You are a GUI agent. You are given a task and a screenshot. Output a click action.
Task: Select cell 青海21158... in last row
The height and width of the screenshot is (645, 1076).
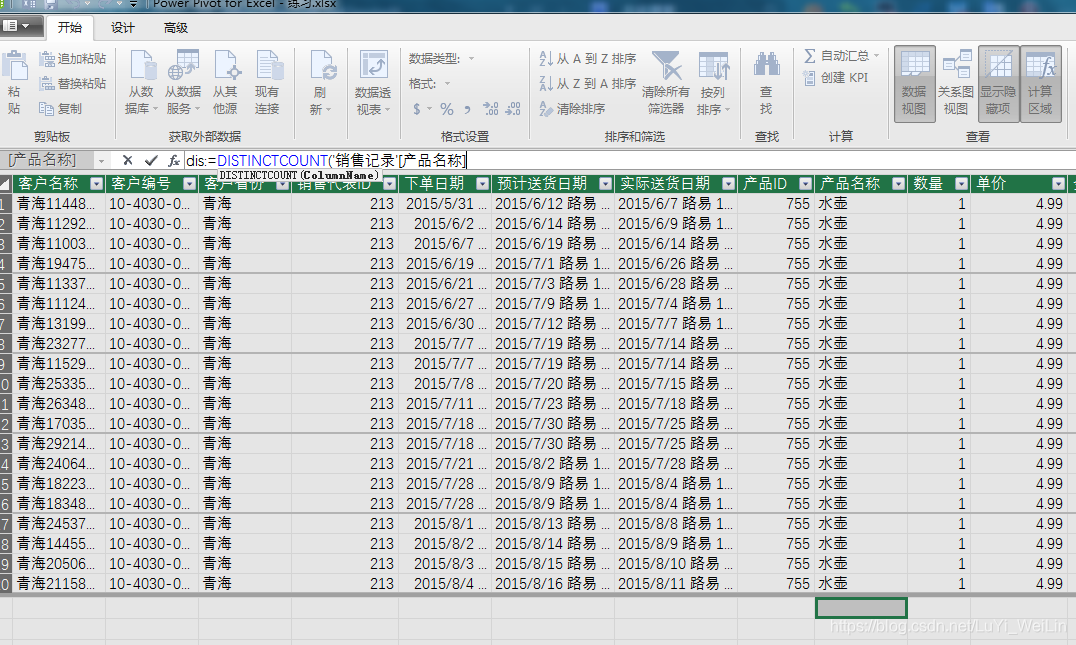coord(59,584)
